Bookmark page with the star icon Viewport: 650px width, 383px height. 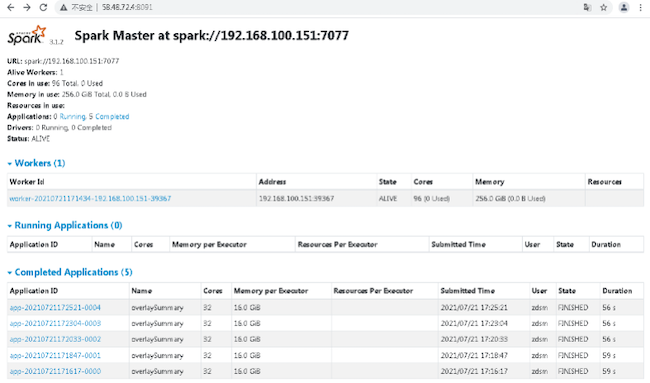pos(604,7)
